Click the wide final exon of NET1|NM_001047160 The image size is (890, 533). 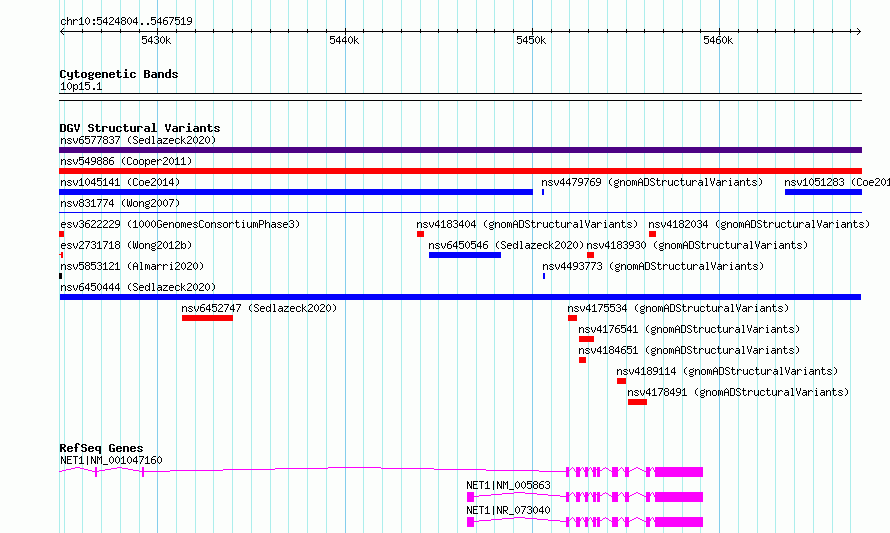(x=679, y=472)
